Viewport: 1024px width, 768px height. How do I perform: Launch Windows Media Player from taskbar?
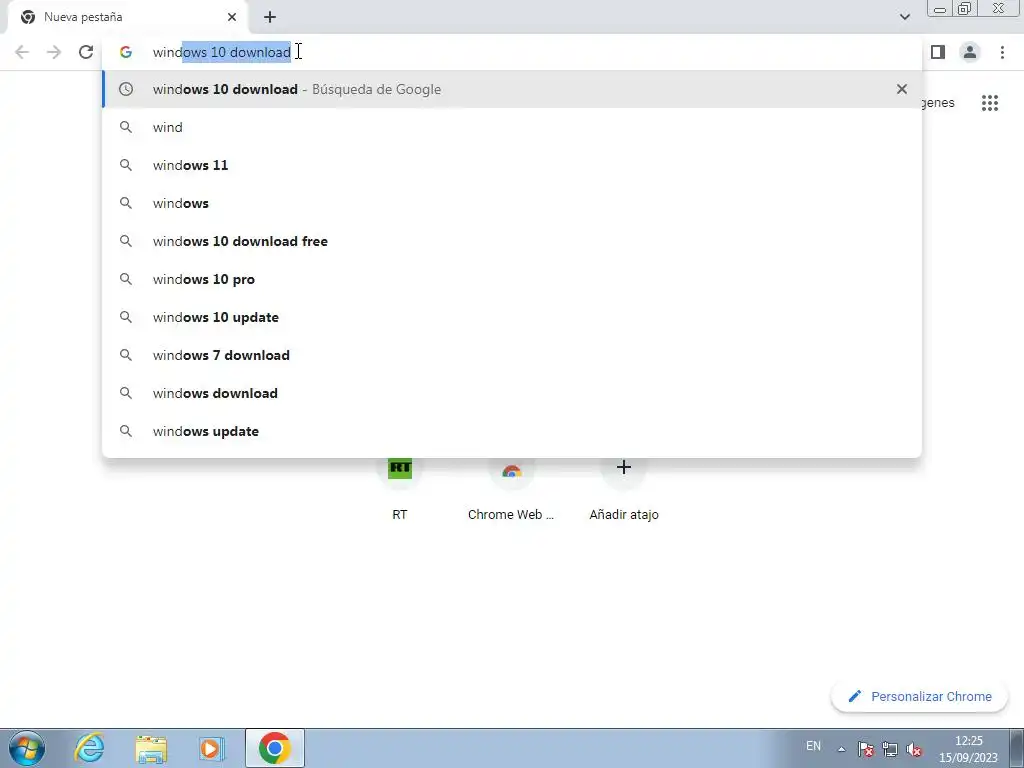tap(212, 748)
